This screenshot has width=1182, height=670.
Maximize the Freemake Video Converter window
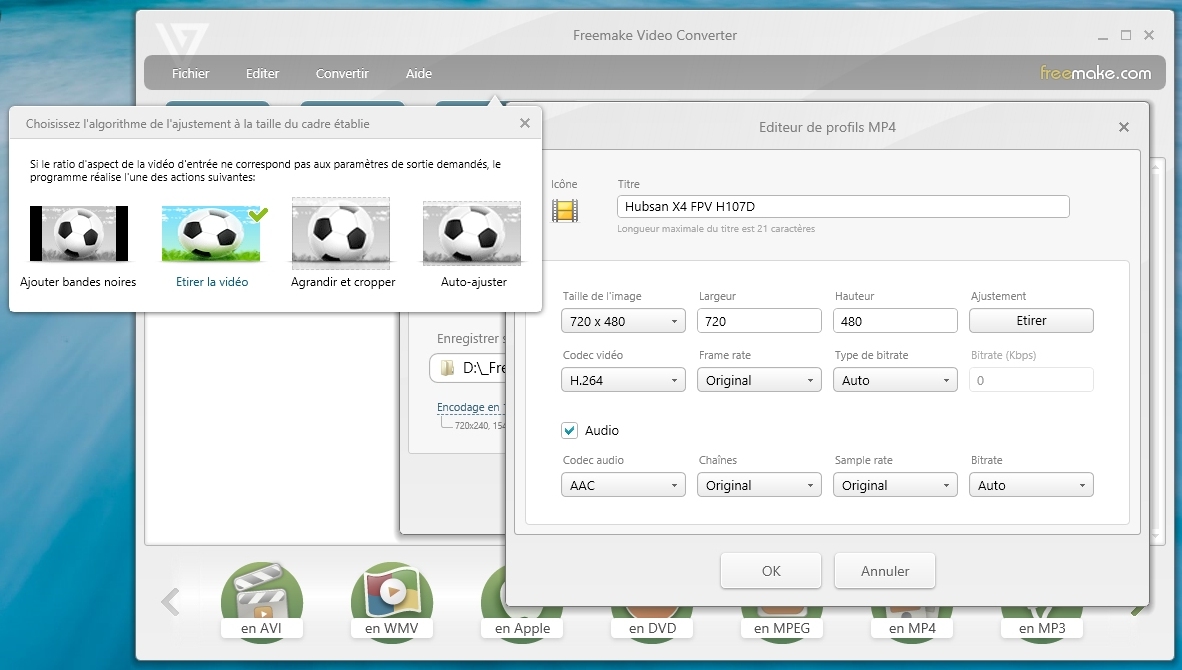pos(1125,35)
